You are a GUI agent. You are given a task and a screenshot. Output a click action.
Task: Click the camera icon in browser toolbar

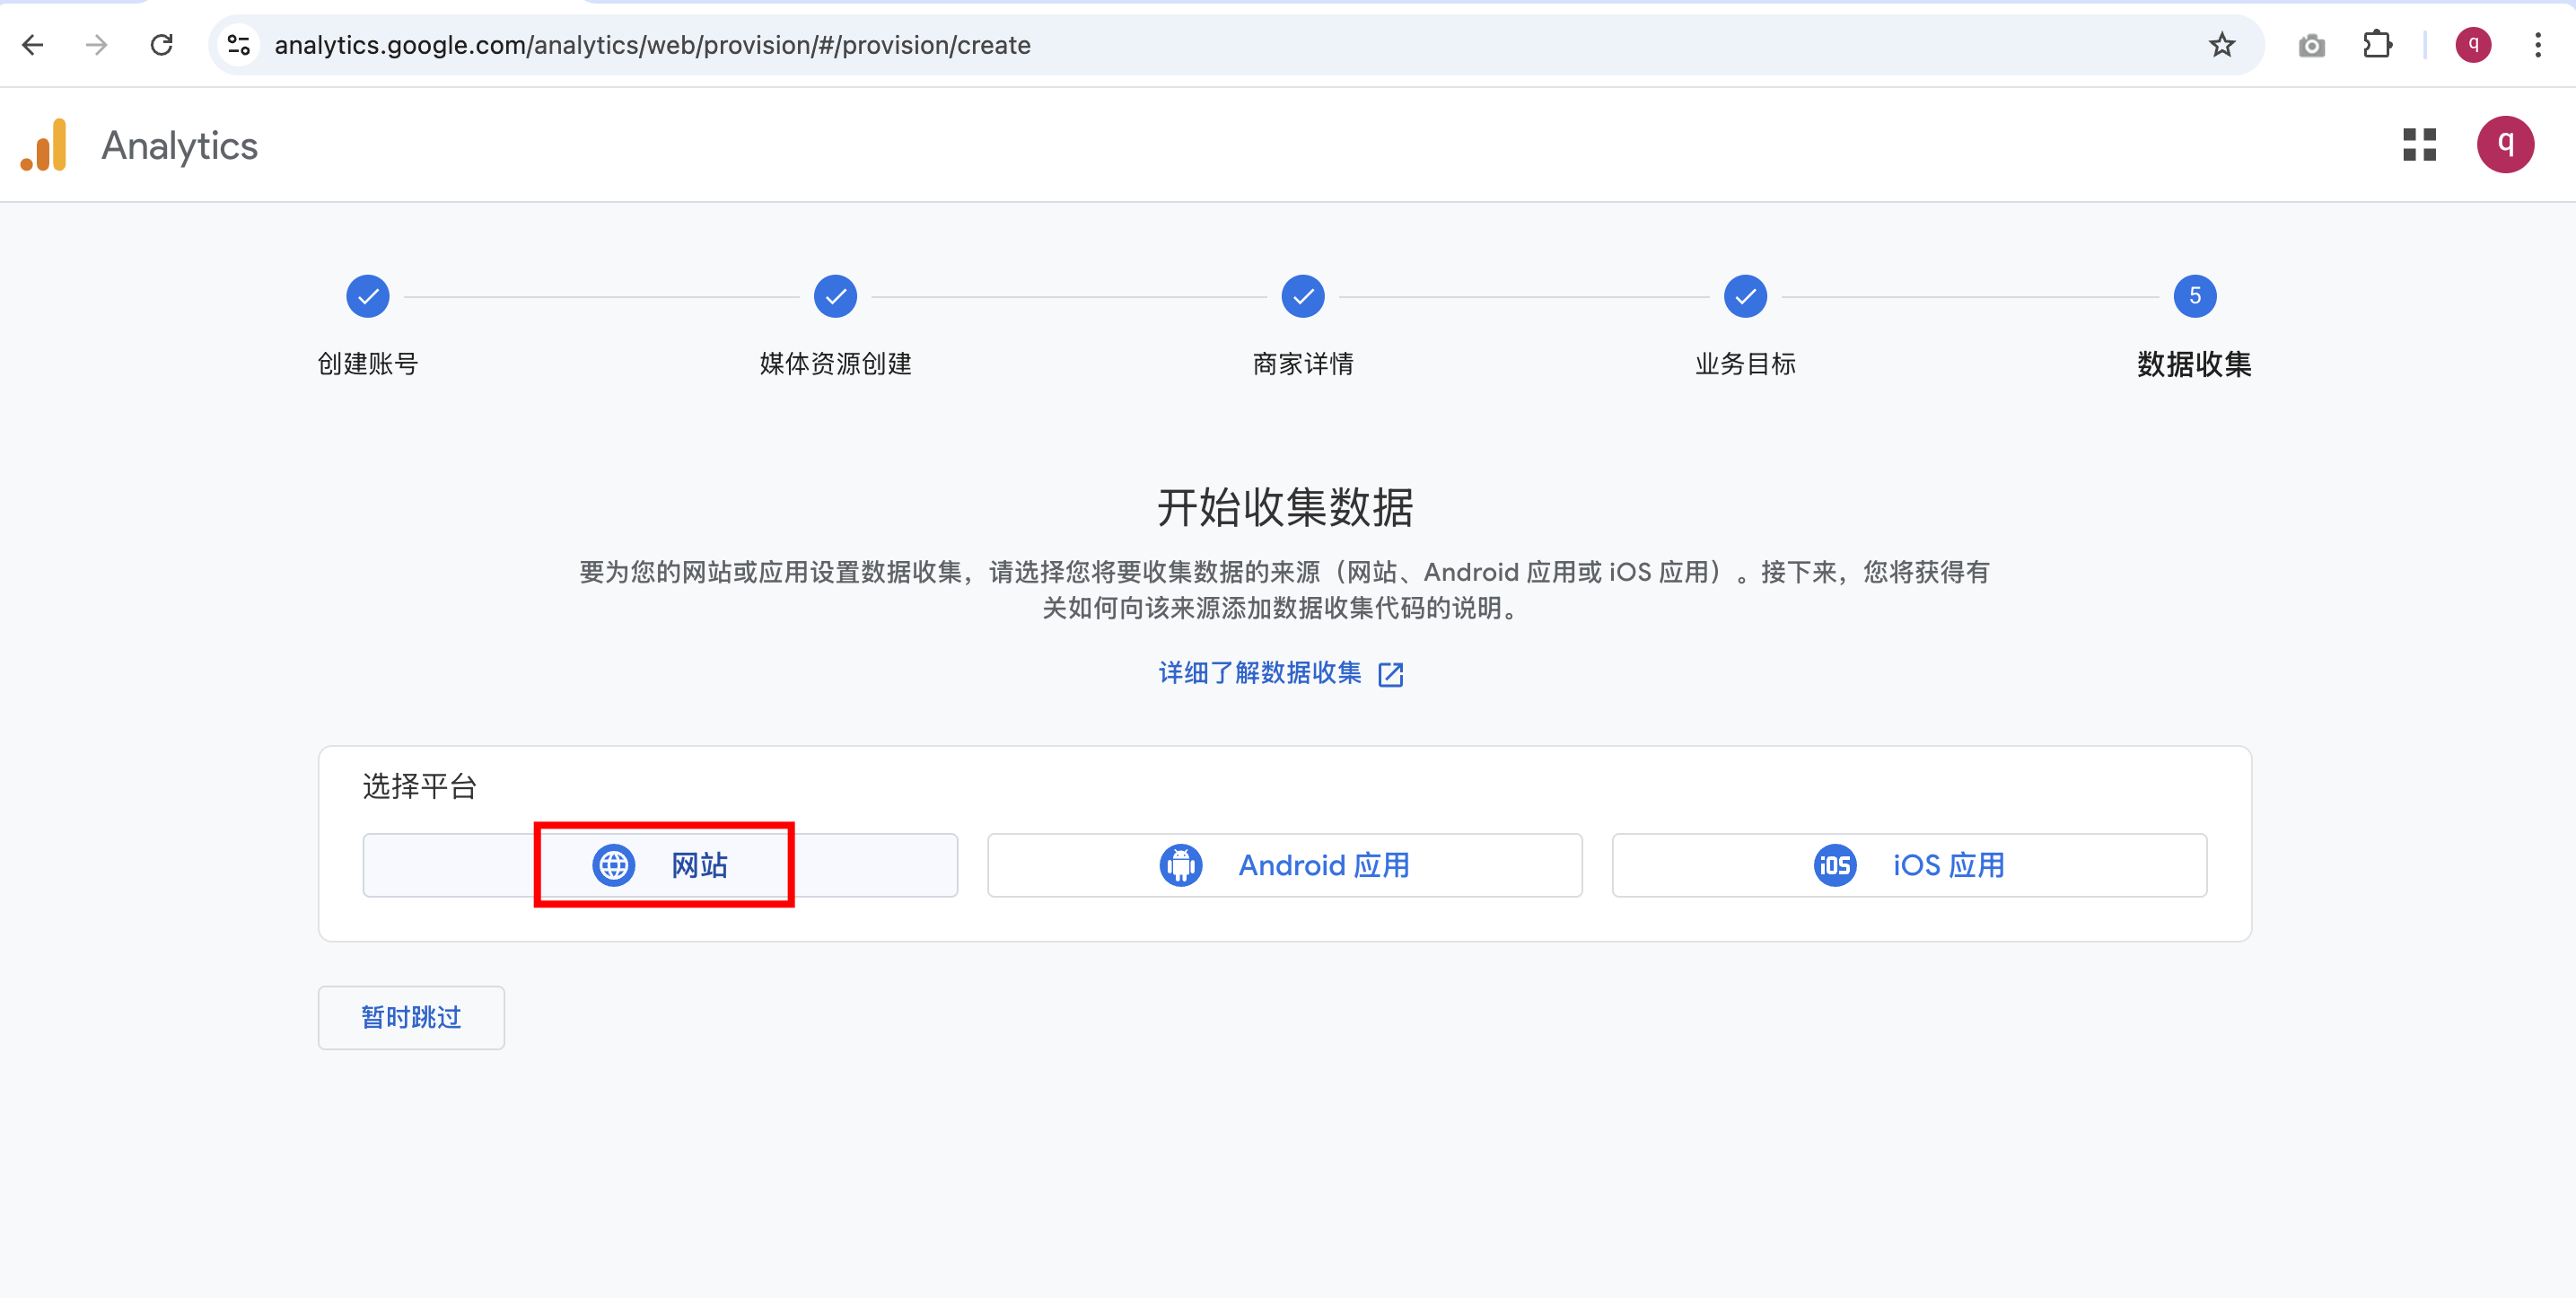point(2311,45)
